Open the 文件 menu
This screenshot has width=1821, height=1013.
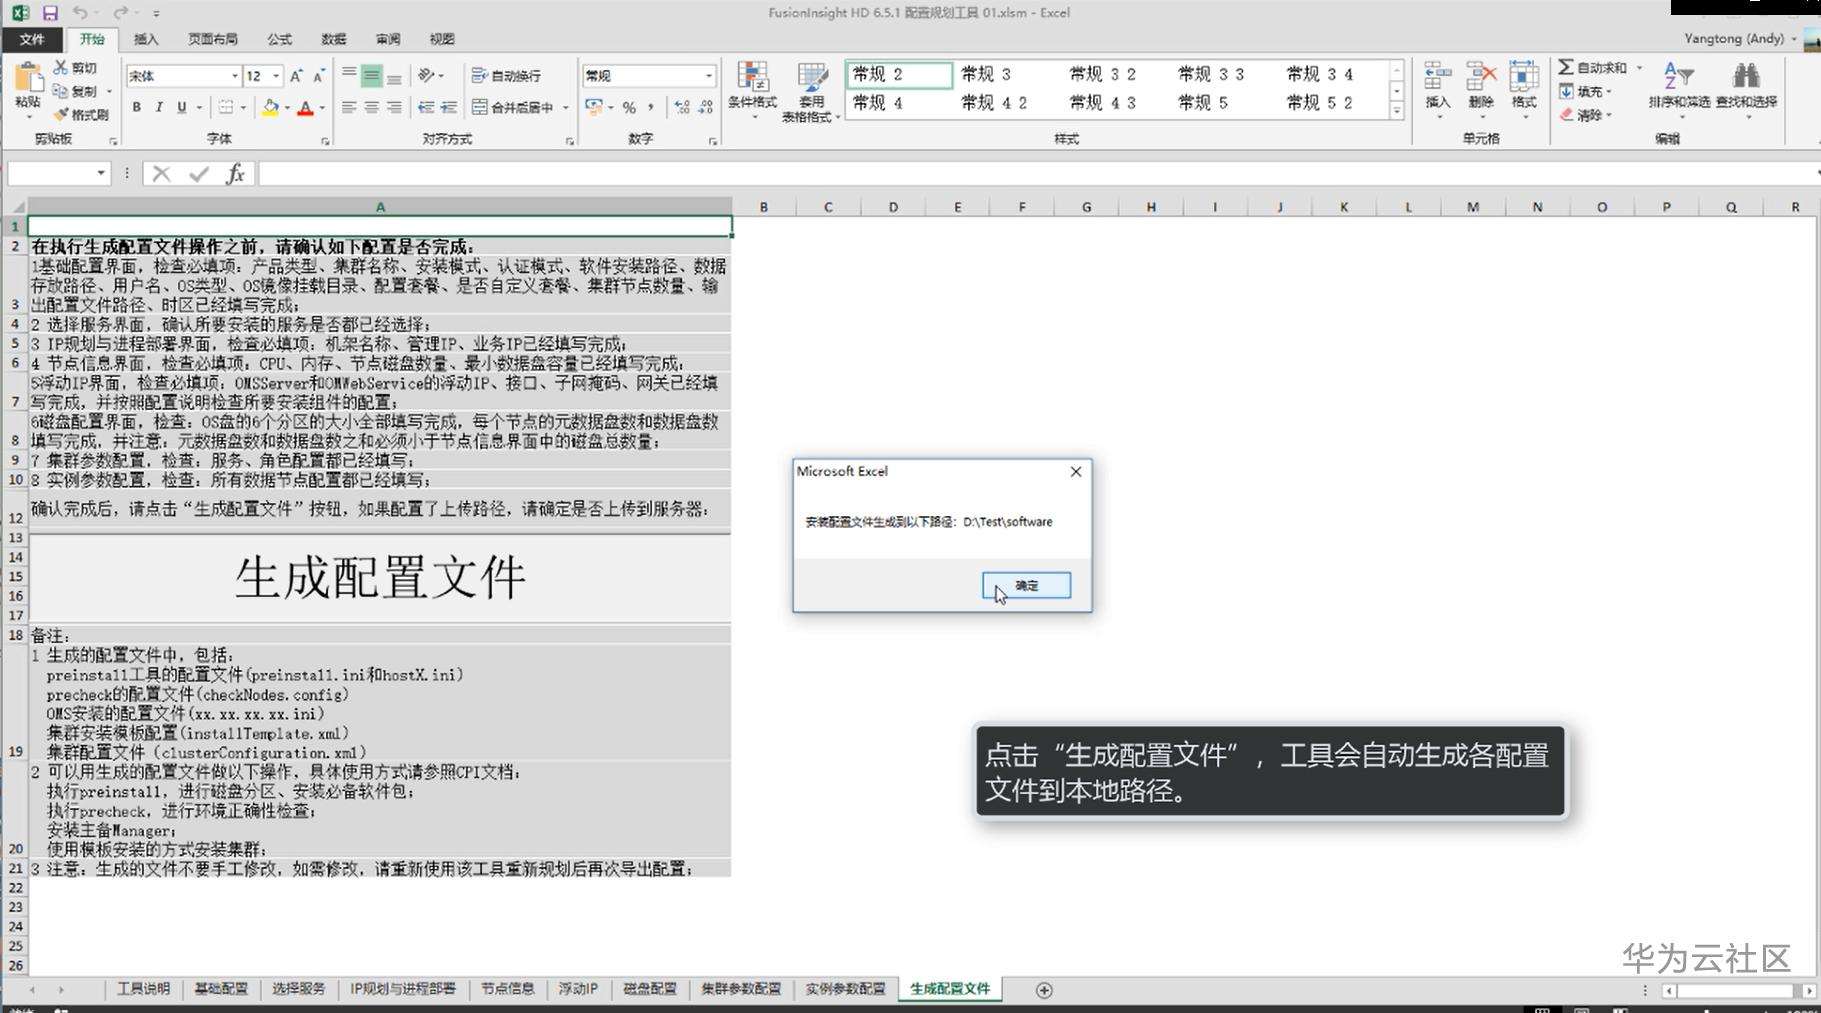[x=32, y=39]
